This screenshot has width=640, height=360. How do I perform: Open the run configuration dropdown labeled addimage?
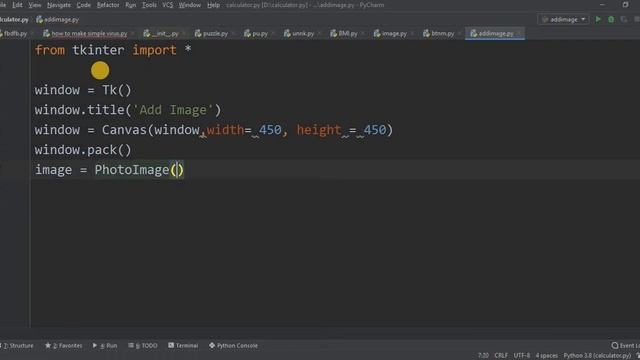(564, 19)
